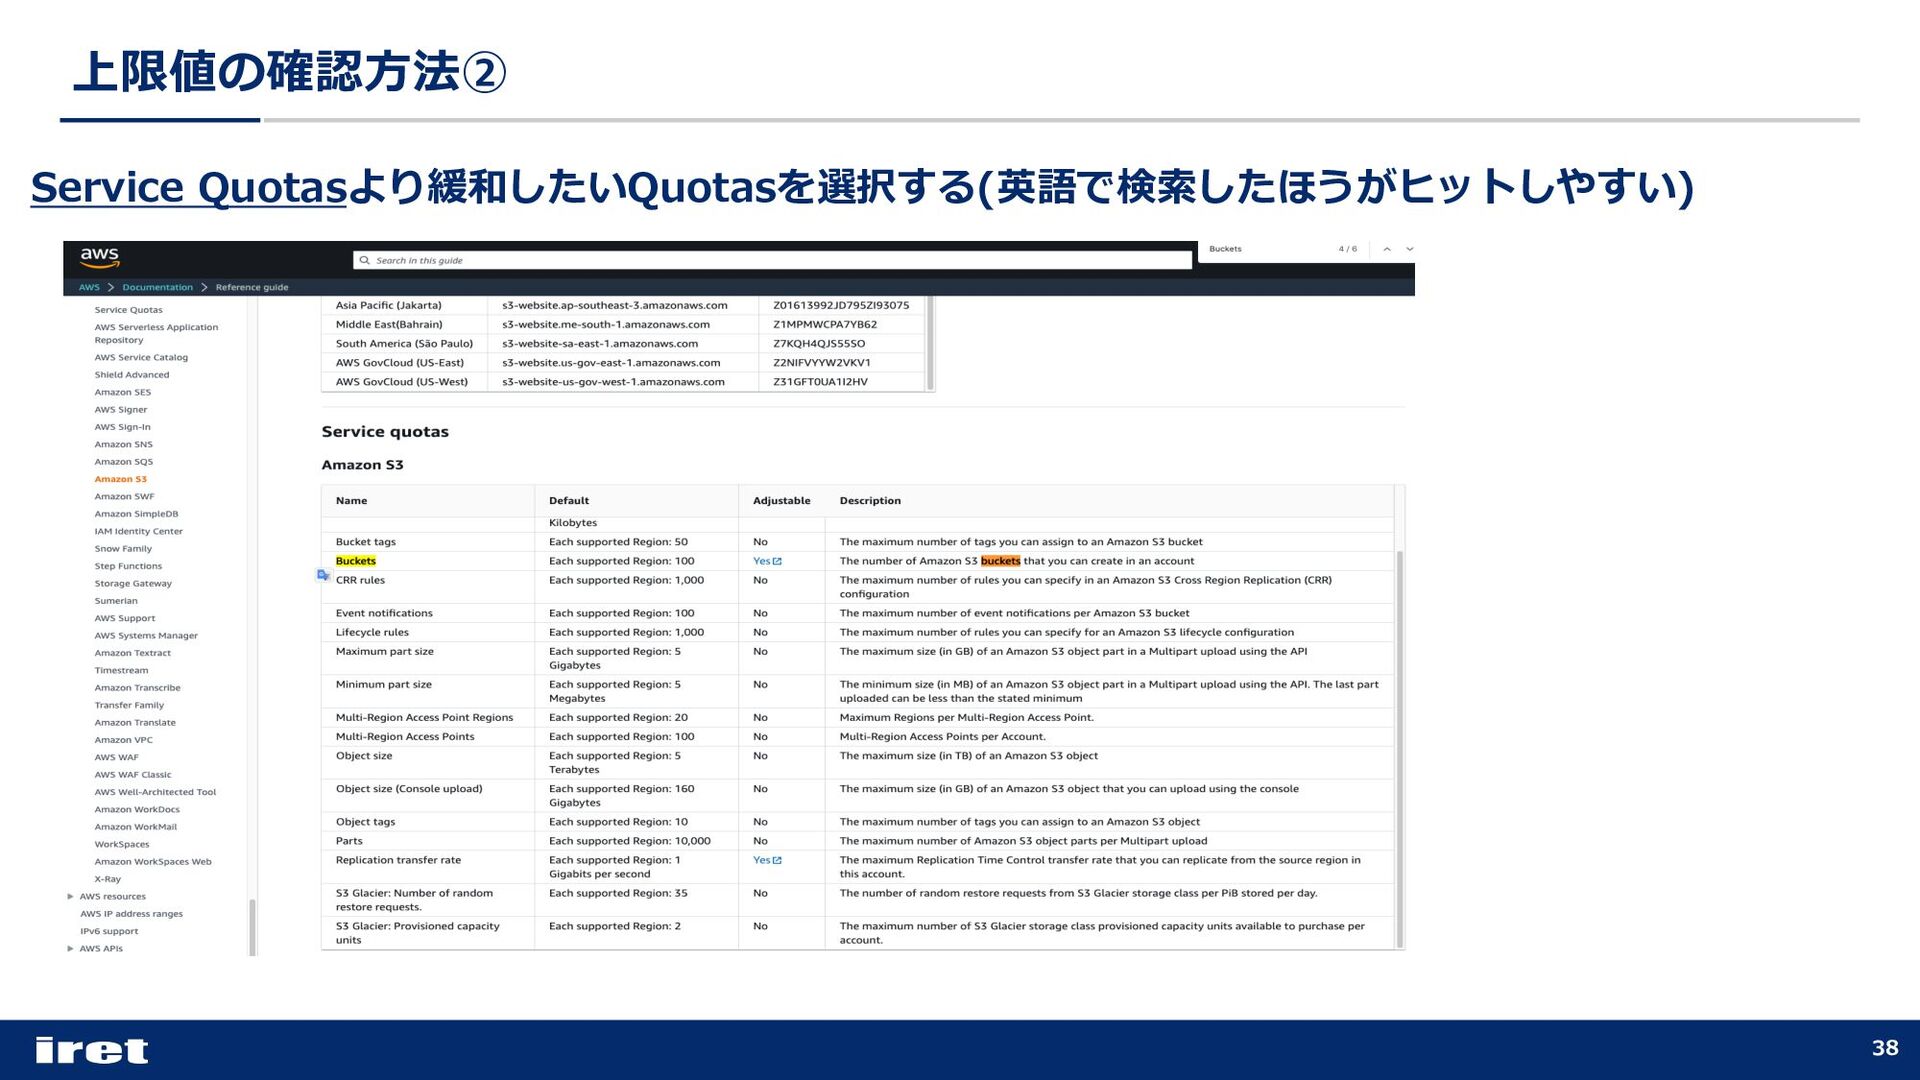This screenshot has height=1080, width=1920.
Task: Open Amazon WorkSpaces Web sidebar item
Action: [x=153, y=862]
